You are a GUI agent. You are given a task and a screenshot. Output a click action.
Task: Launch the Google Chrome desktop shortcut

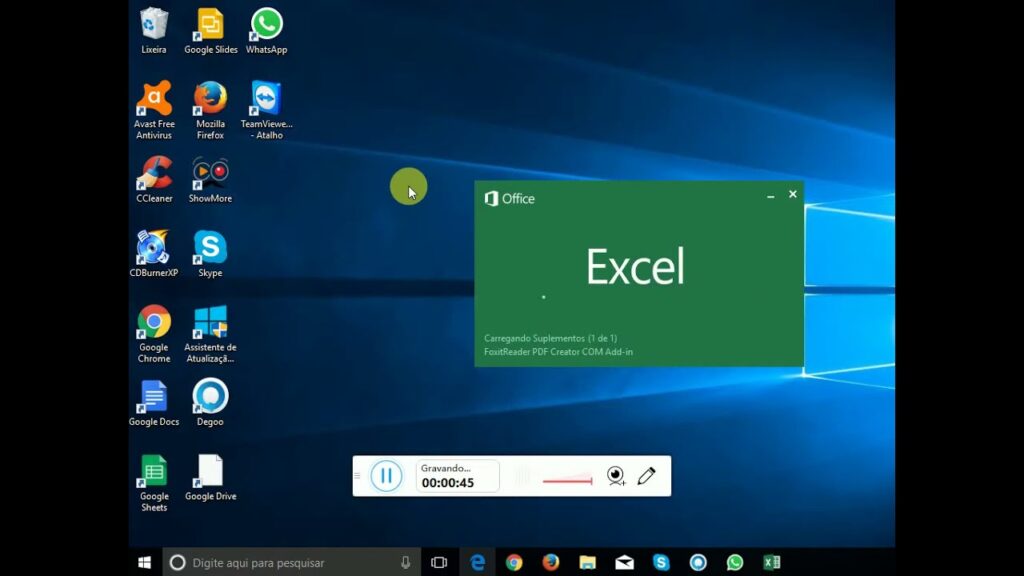click(x=154, y=334)
